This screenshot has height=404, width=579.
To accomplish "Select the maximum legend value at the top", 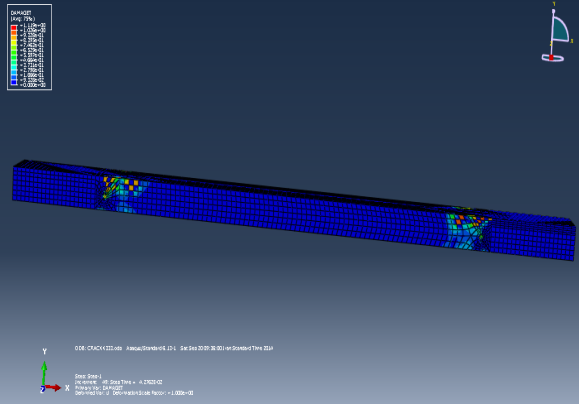I will (32, 25).
